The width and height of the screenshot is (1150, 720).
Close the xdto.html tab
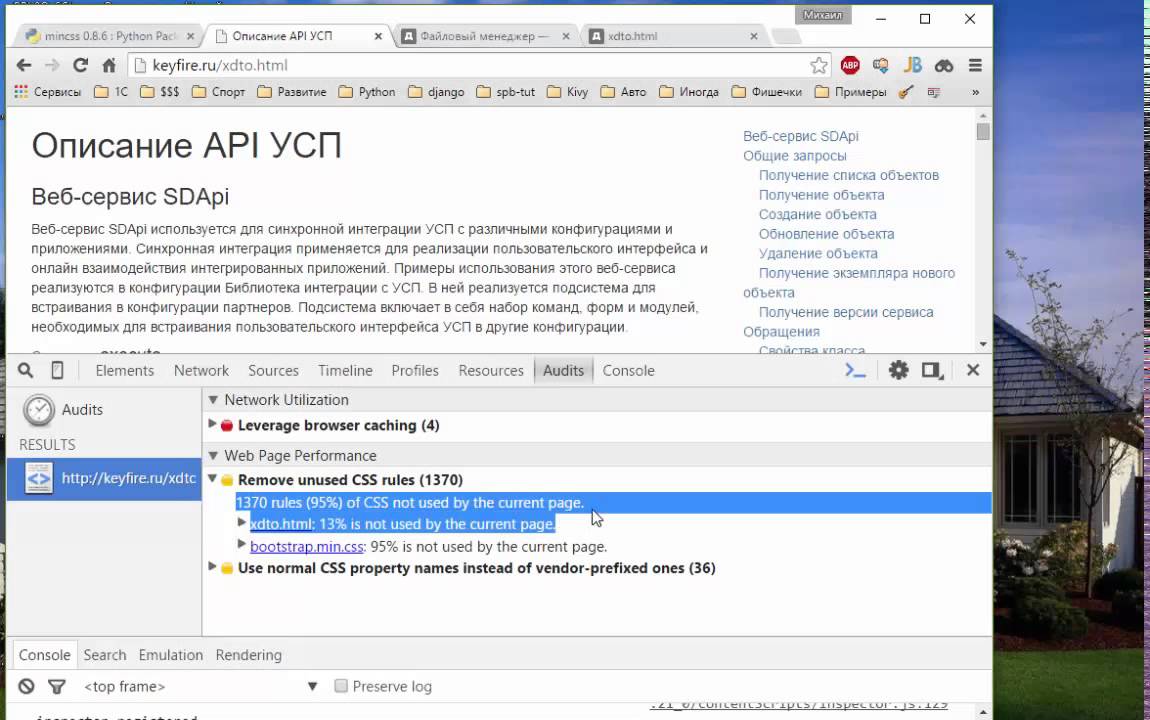point(753,36)
